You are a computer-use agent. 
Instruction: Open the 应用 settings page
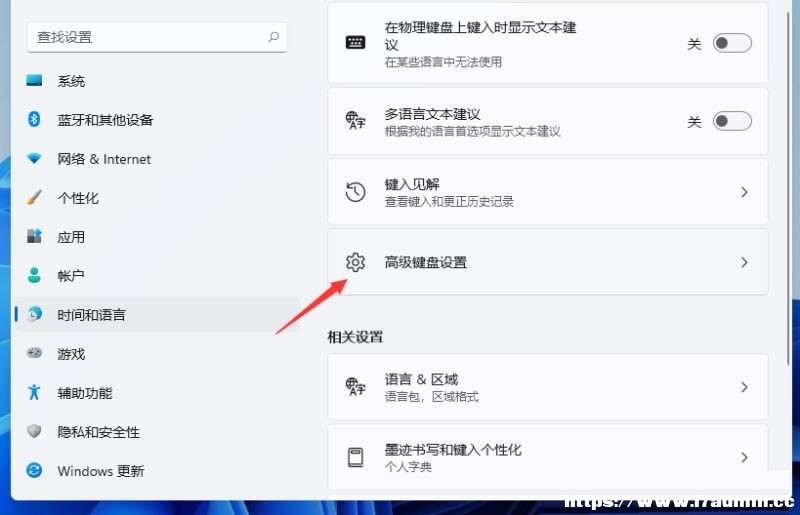click(x=157, y=236)
